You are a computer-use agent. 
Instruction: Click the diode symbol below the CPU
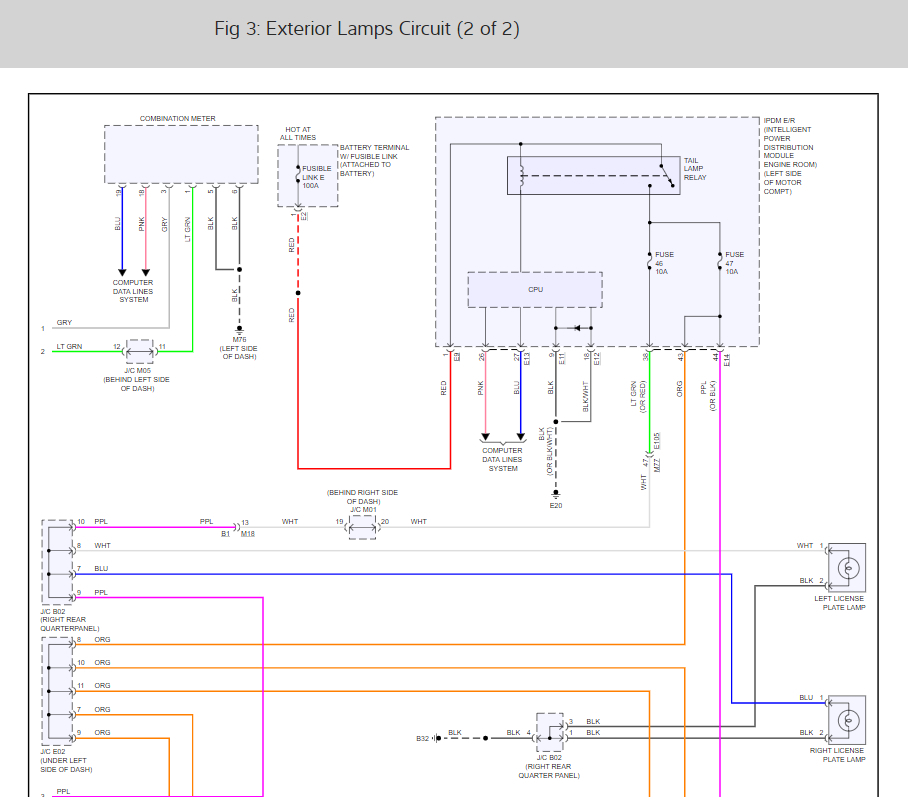577,328
